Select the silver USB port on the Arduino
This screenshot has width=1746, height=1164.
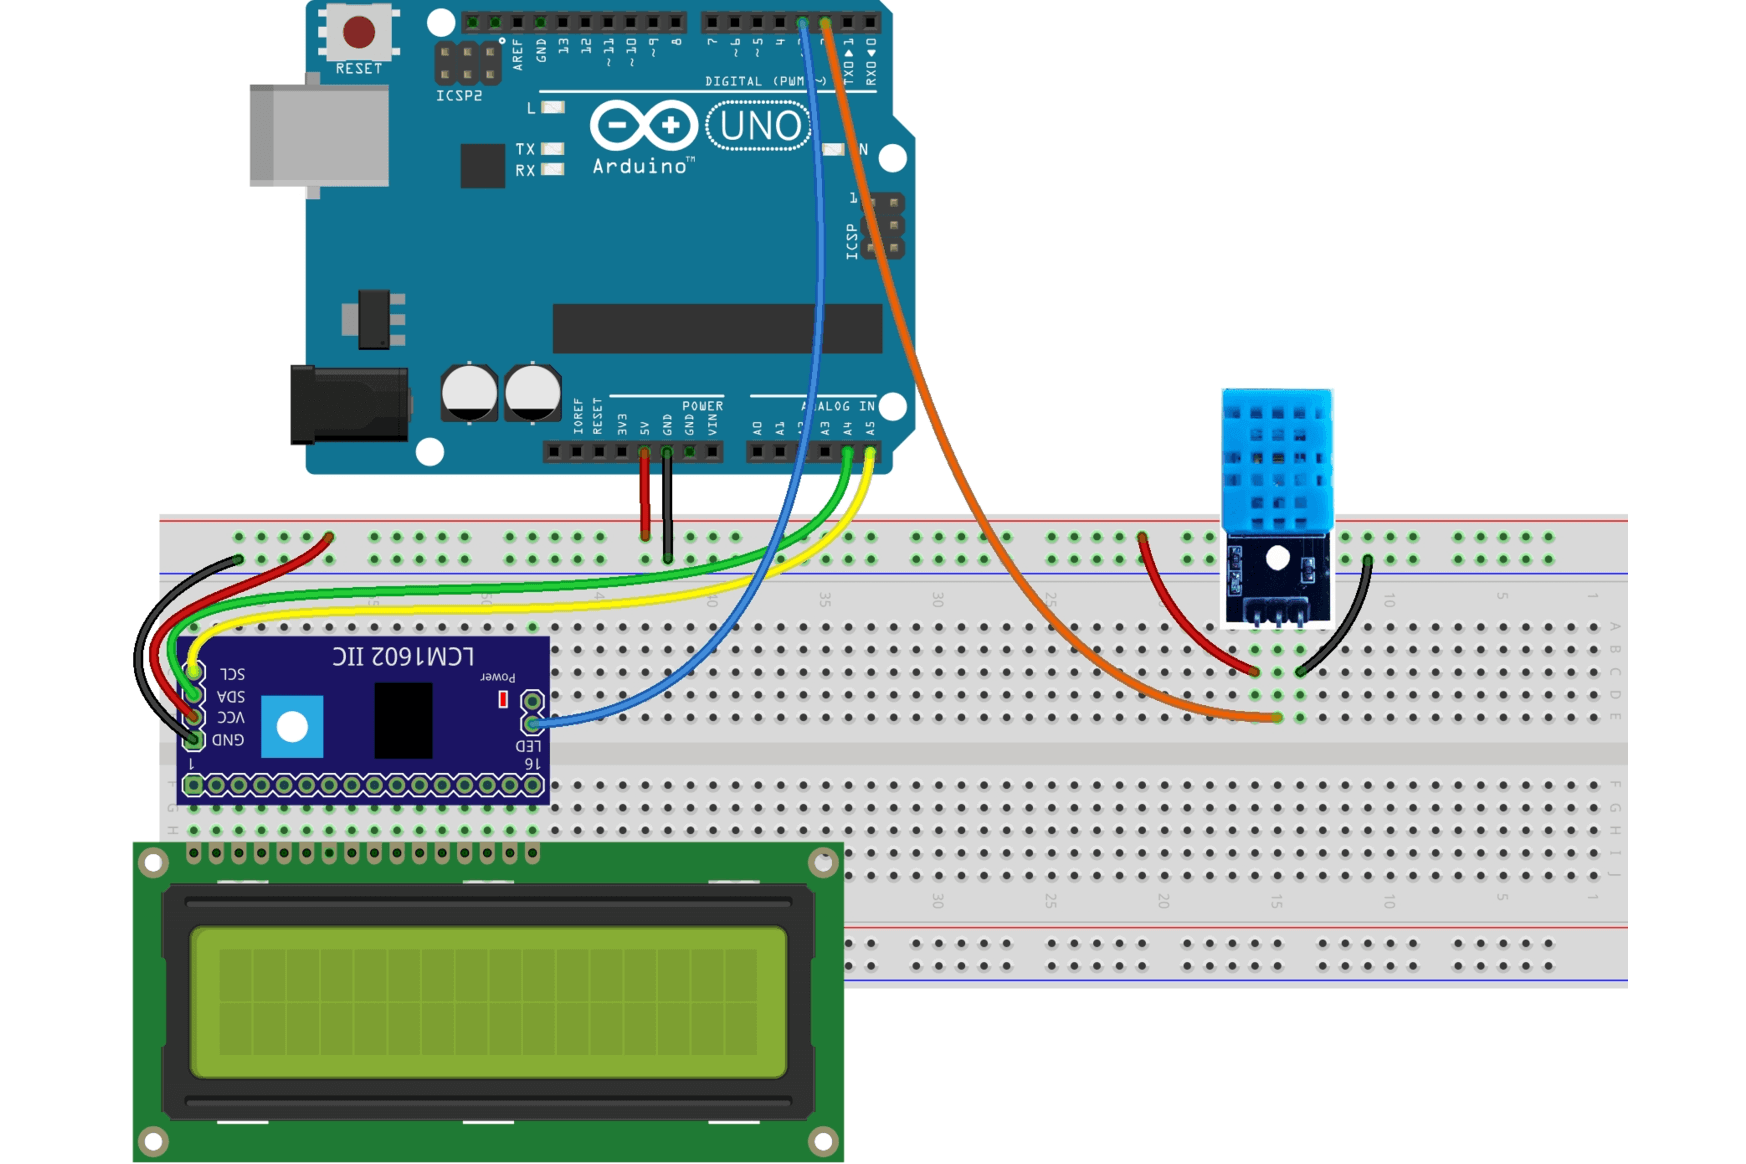pyautogui.click(x=319, y=135)
